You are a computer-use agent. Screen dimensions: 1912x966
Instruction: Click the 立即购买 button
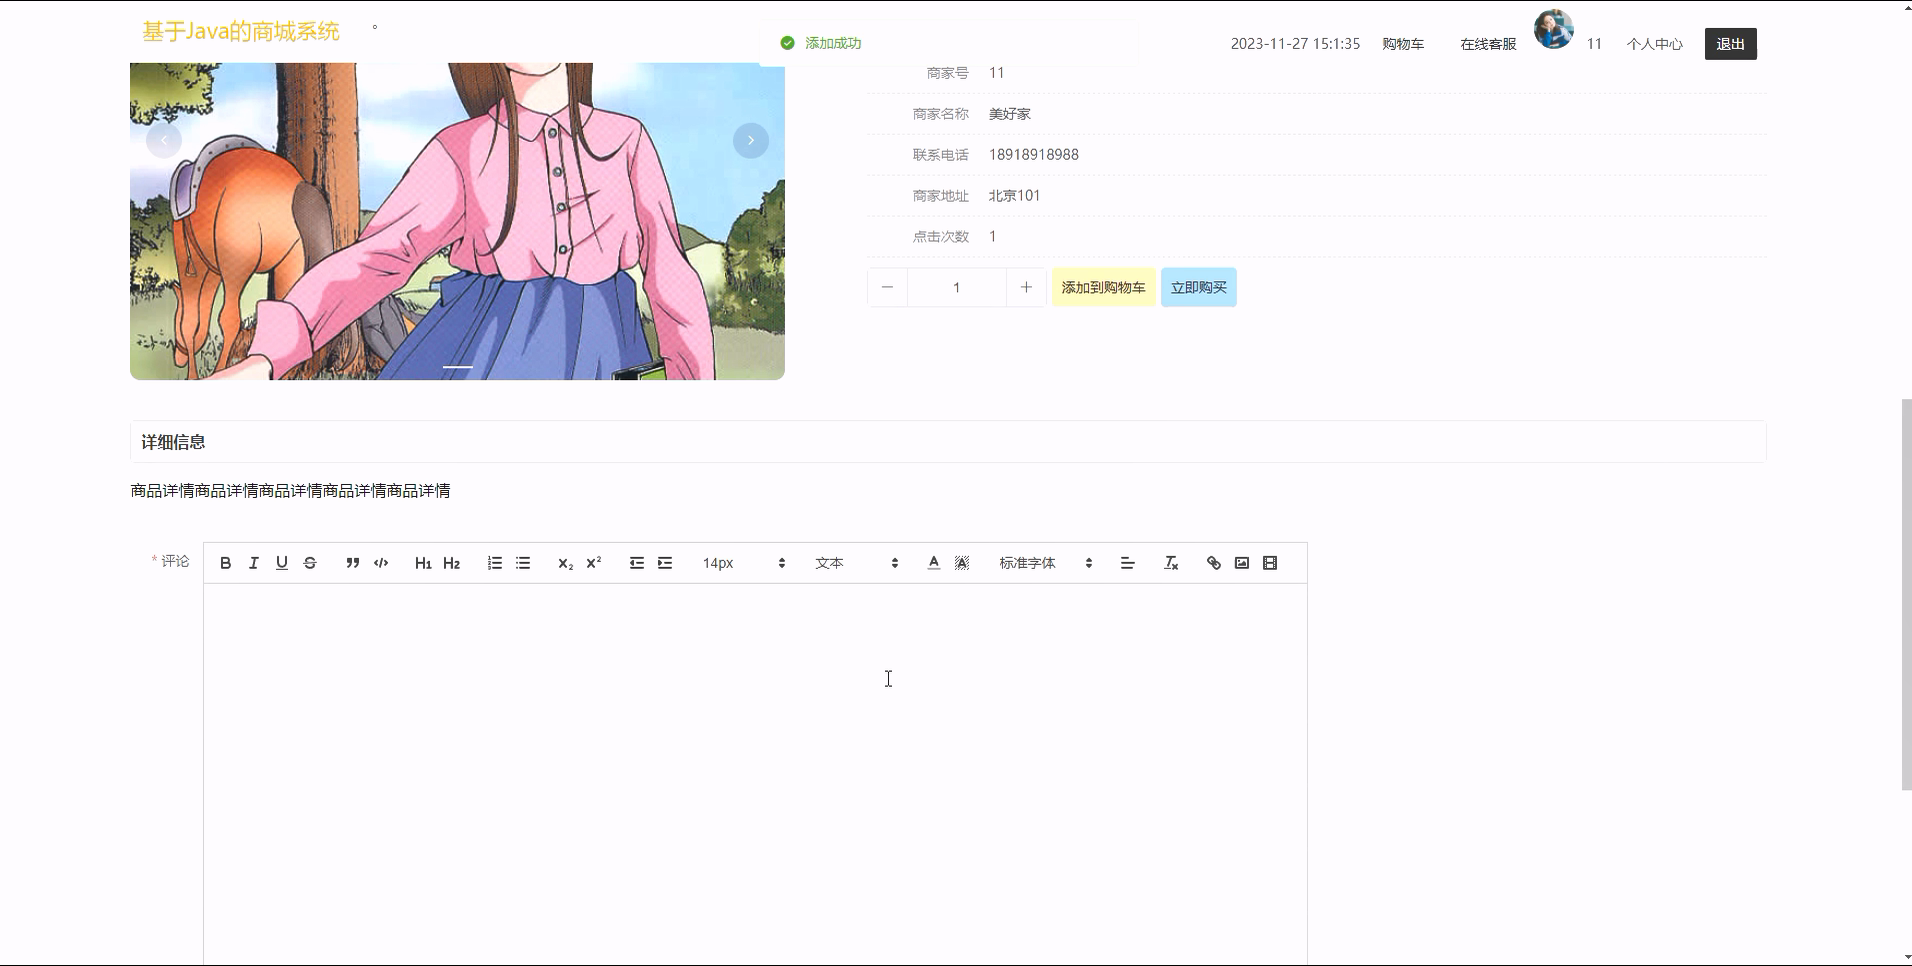[1198, 287]
